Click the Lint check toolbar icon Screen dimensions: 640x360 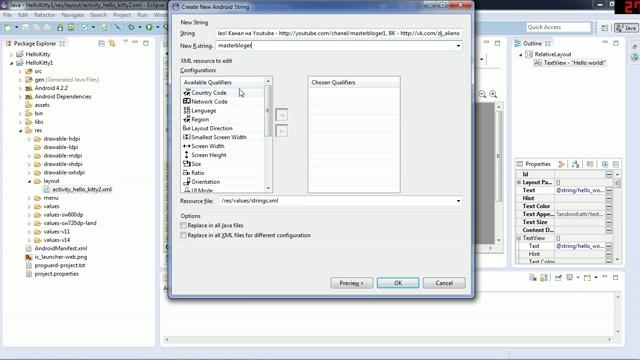(x=84, y=27)
